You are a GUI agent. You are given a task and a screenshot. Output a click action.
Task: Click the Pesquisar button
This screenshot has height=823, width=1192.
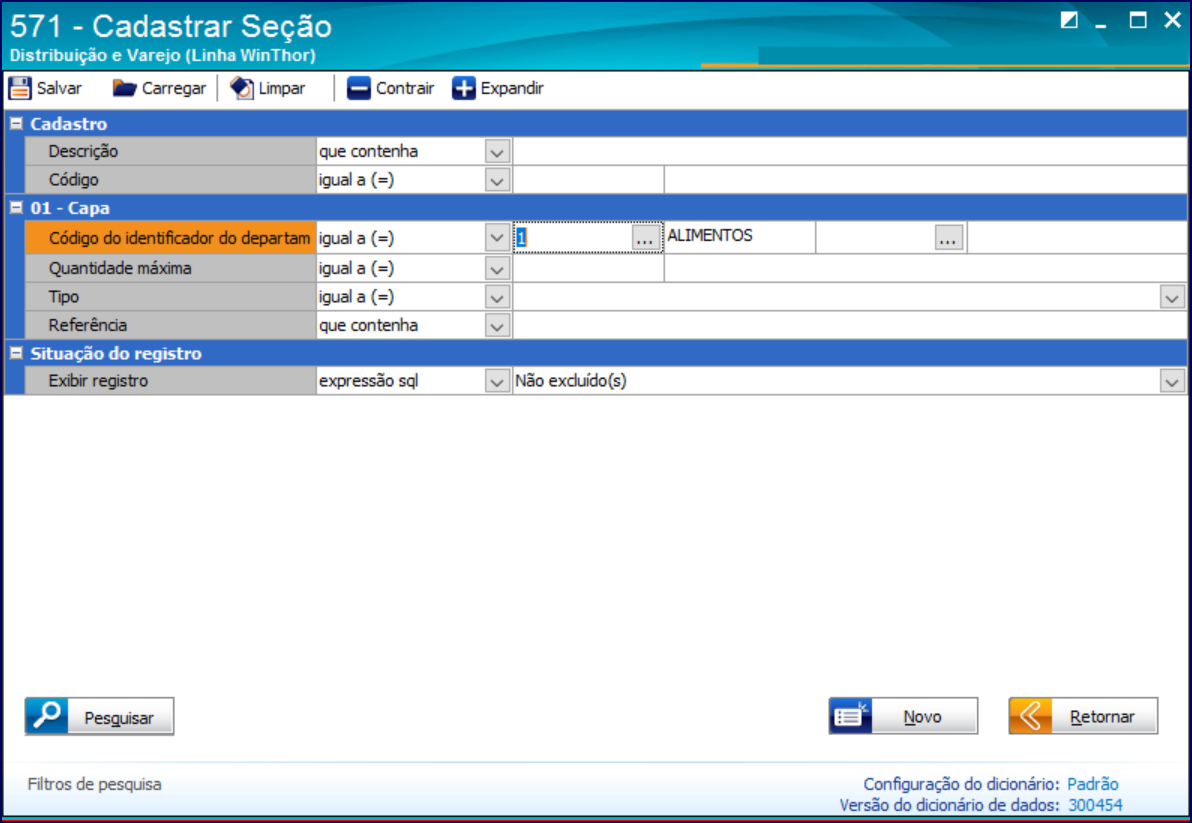[100, 717]
